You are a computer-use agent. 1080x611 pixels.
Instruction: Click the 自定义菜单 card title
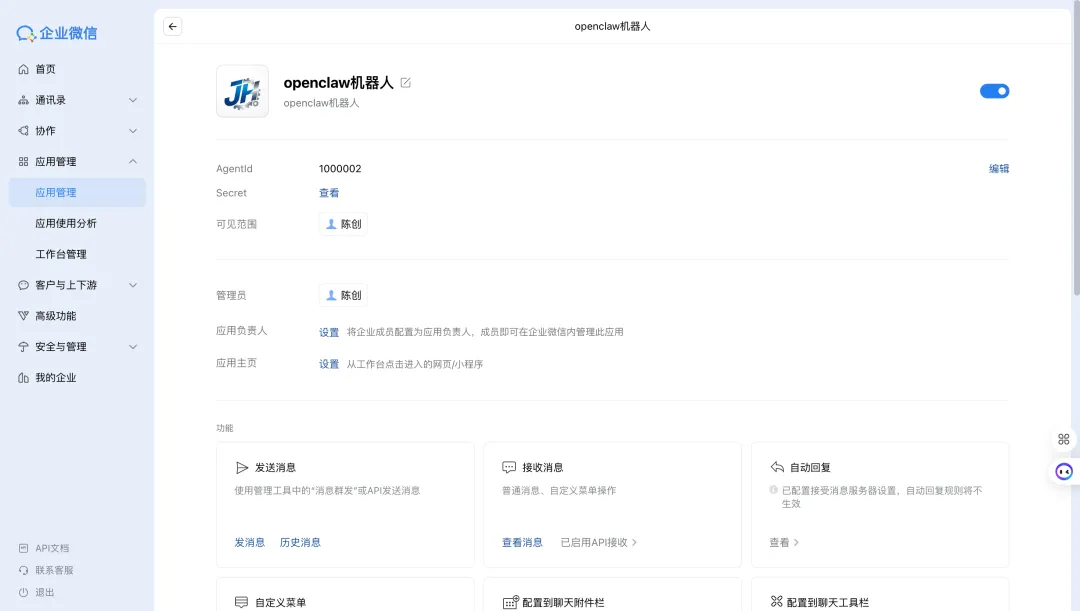[x=280, y=603]
